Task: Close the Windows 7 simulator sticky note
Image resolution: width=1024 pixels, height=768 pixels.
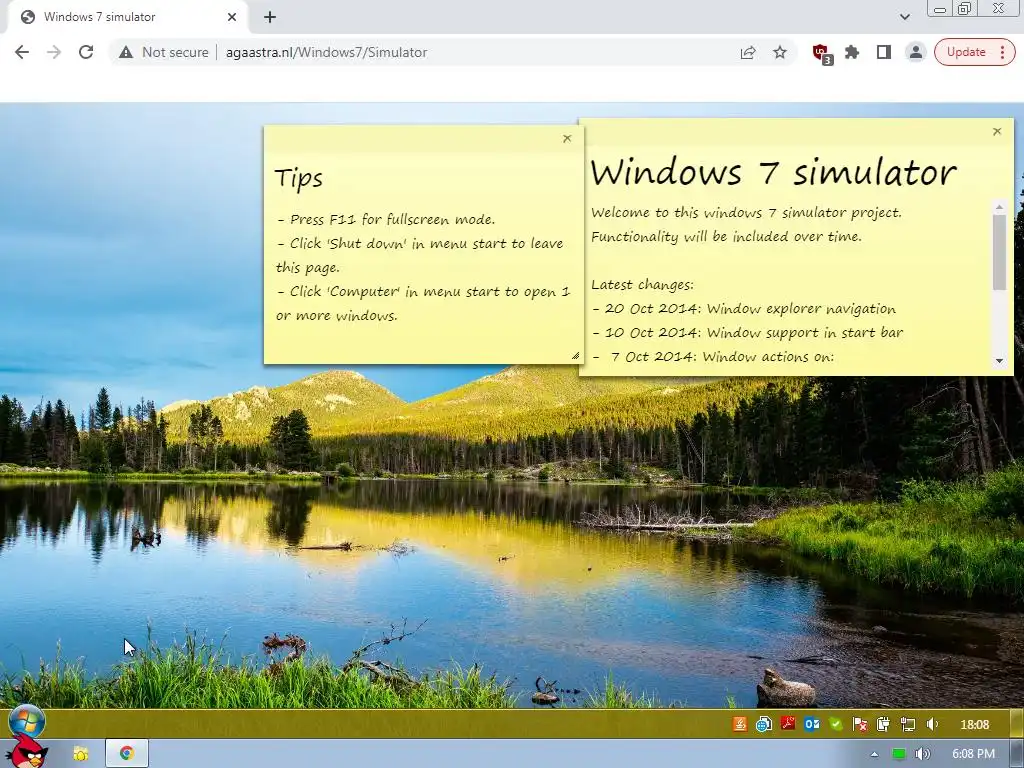Action: 997,131
